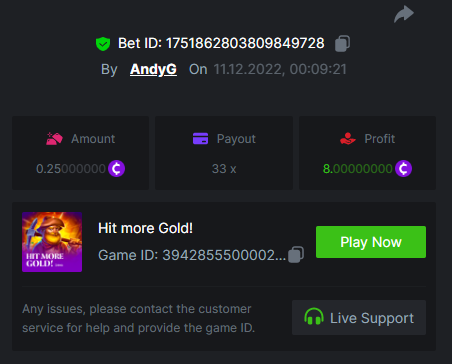This screenshot has height=364, width=452.
Task: Click the share arrow icon
Action: (404, 14)
